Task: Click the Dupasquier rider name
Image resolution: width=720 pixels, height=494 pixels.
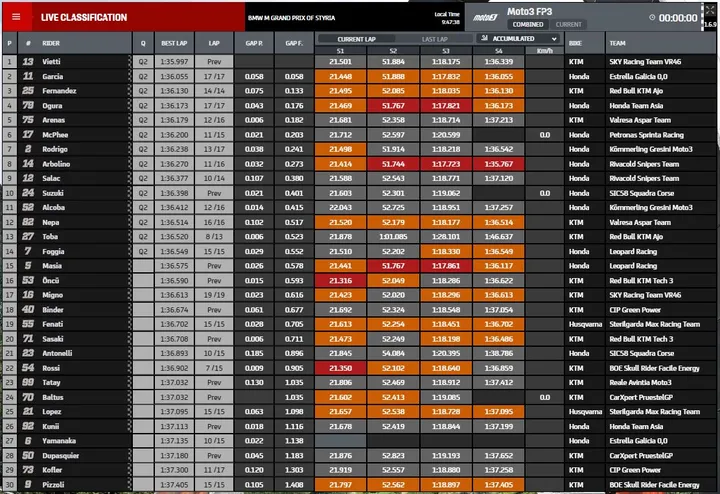Action: click(x=61, y=455)
